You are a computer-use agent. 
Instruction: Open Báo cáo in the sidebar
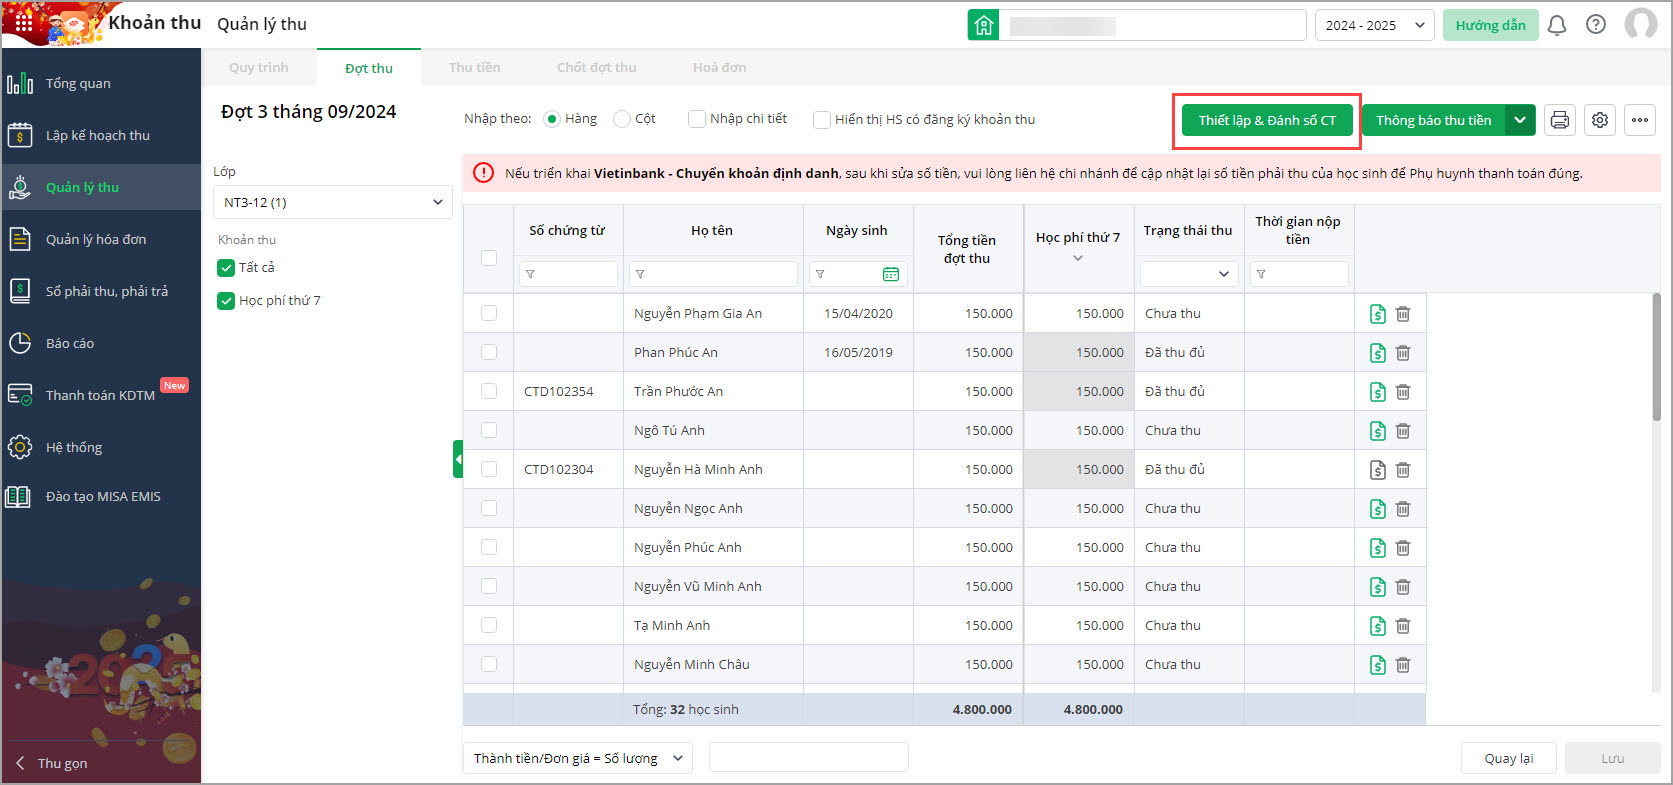point(101,343)
